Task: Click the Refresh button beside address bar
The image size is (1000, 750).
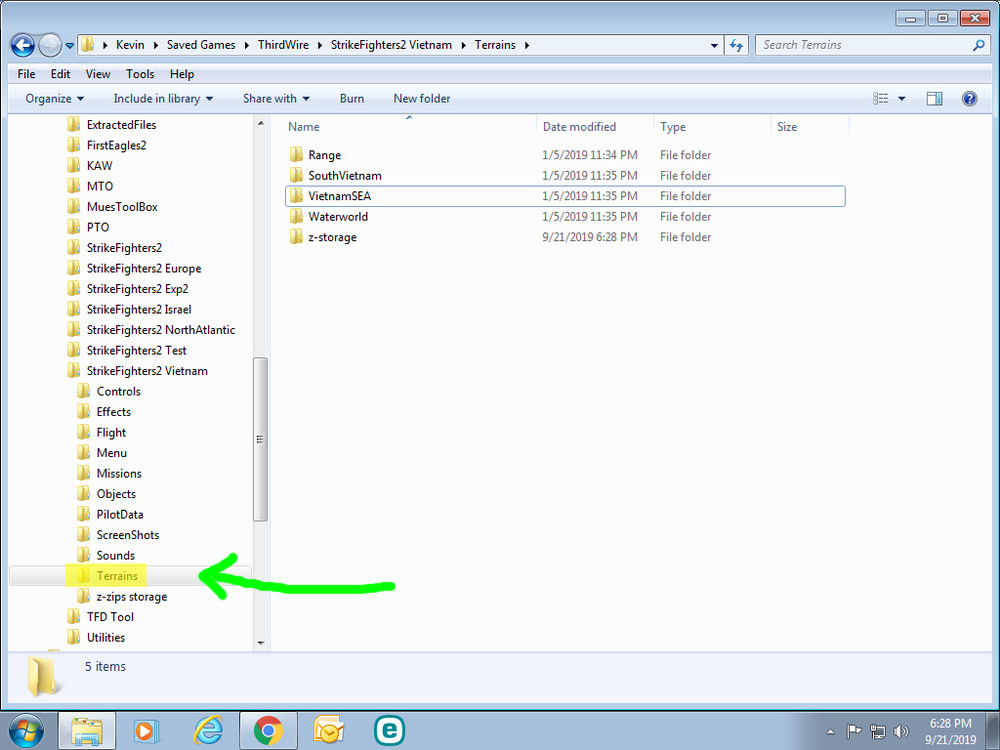Action: 737,45
